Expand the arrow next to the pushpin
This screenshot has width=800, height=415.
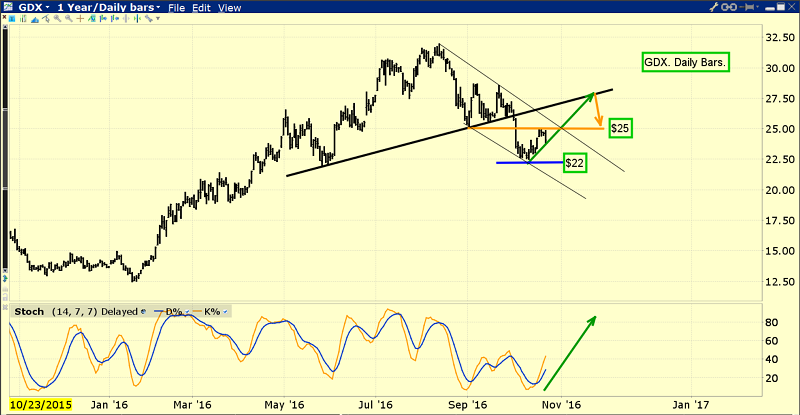tap(758, 7)
